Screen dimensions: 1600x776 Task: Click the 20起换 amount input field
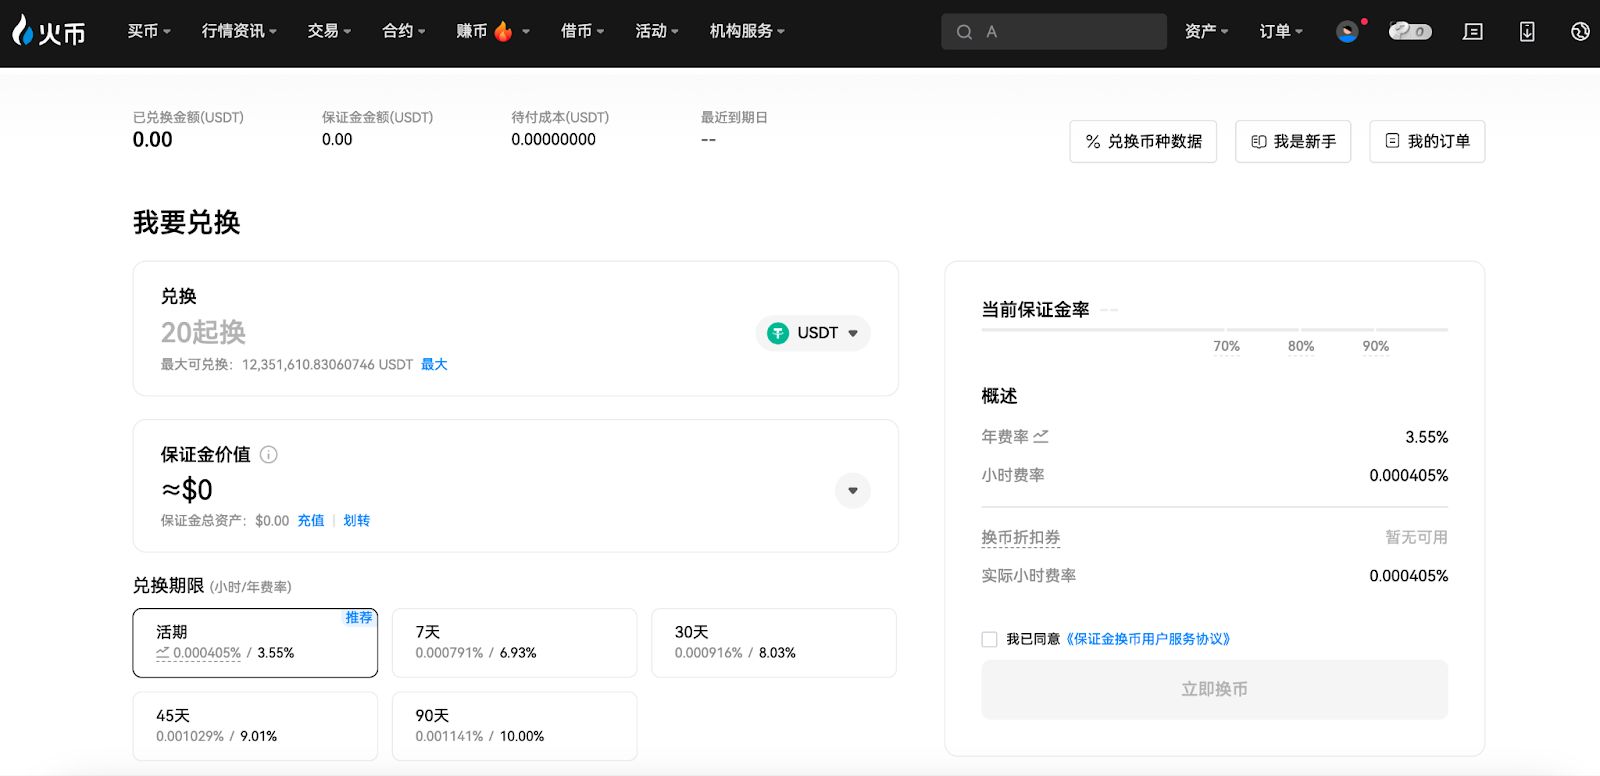point(400,332)
